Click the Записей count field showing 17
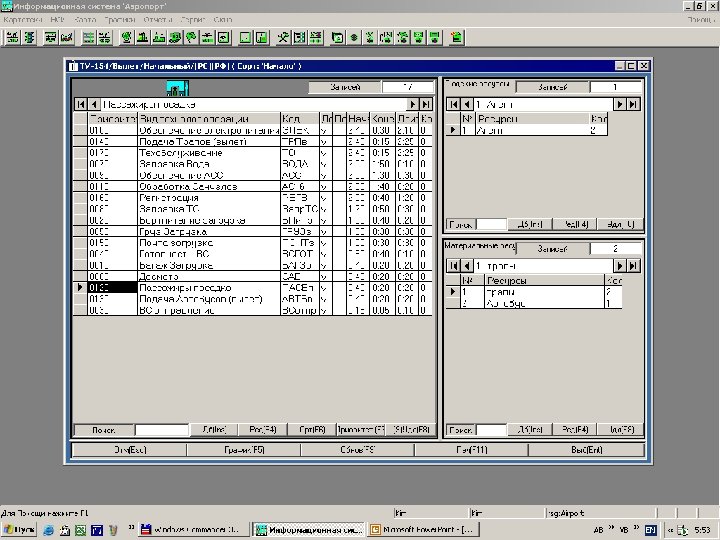Image resolution: width=720 pixels, height=540 pixels. [408, 87]
